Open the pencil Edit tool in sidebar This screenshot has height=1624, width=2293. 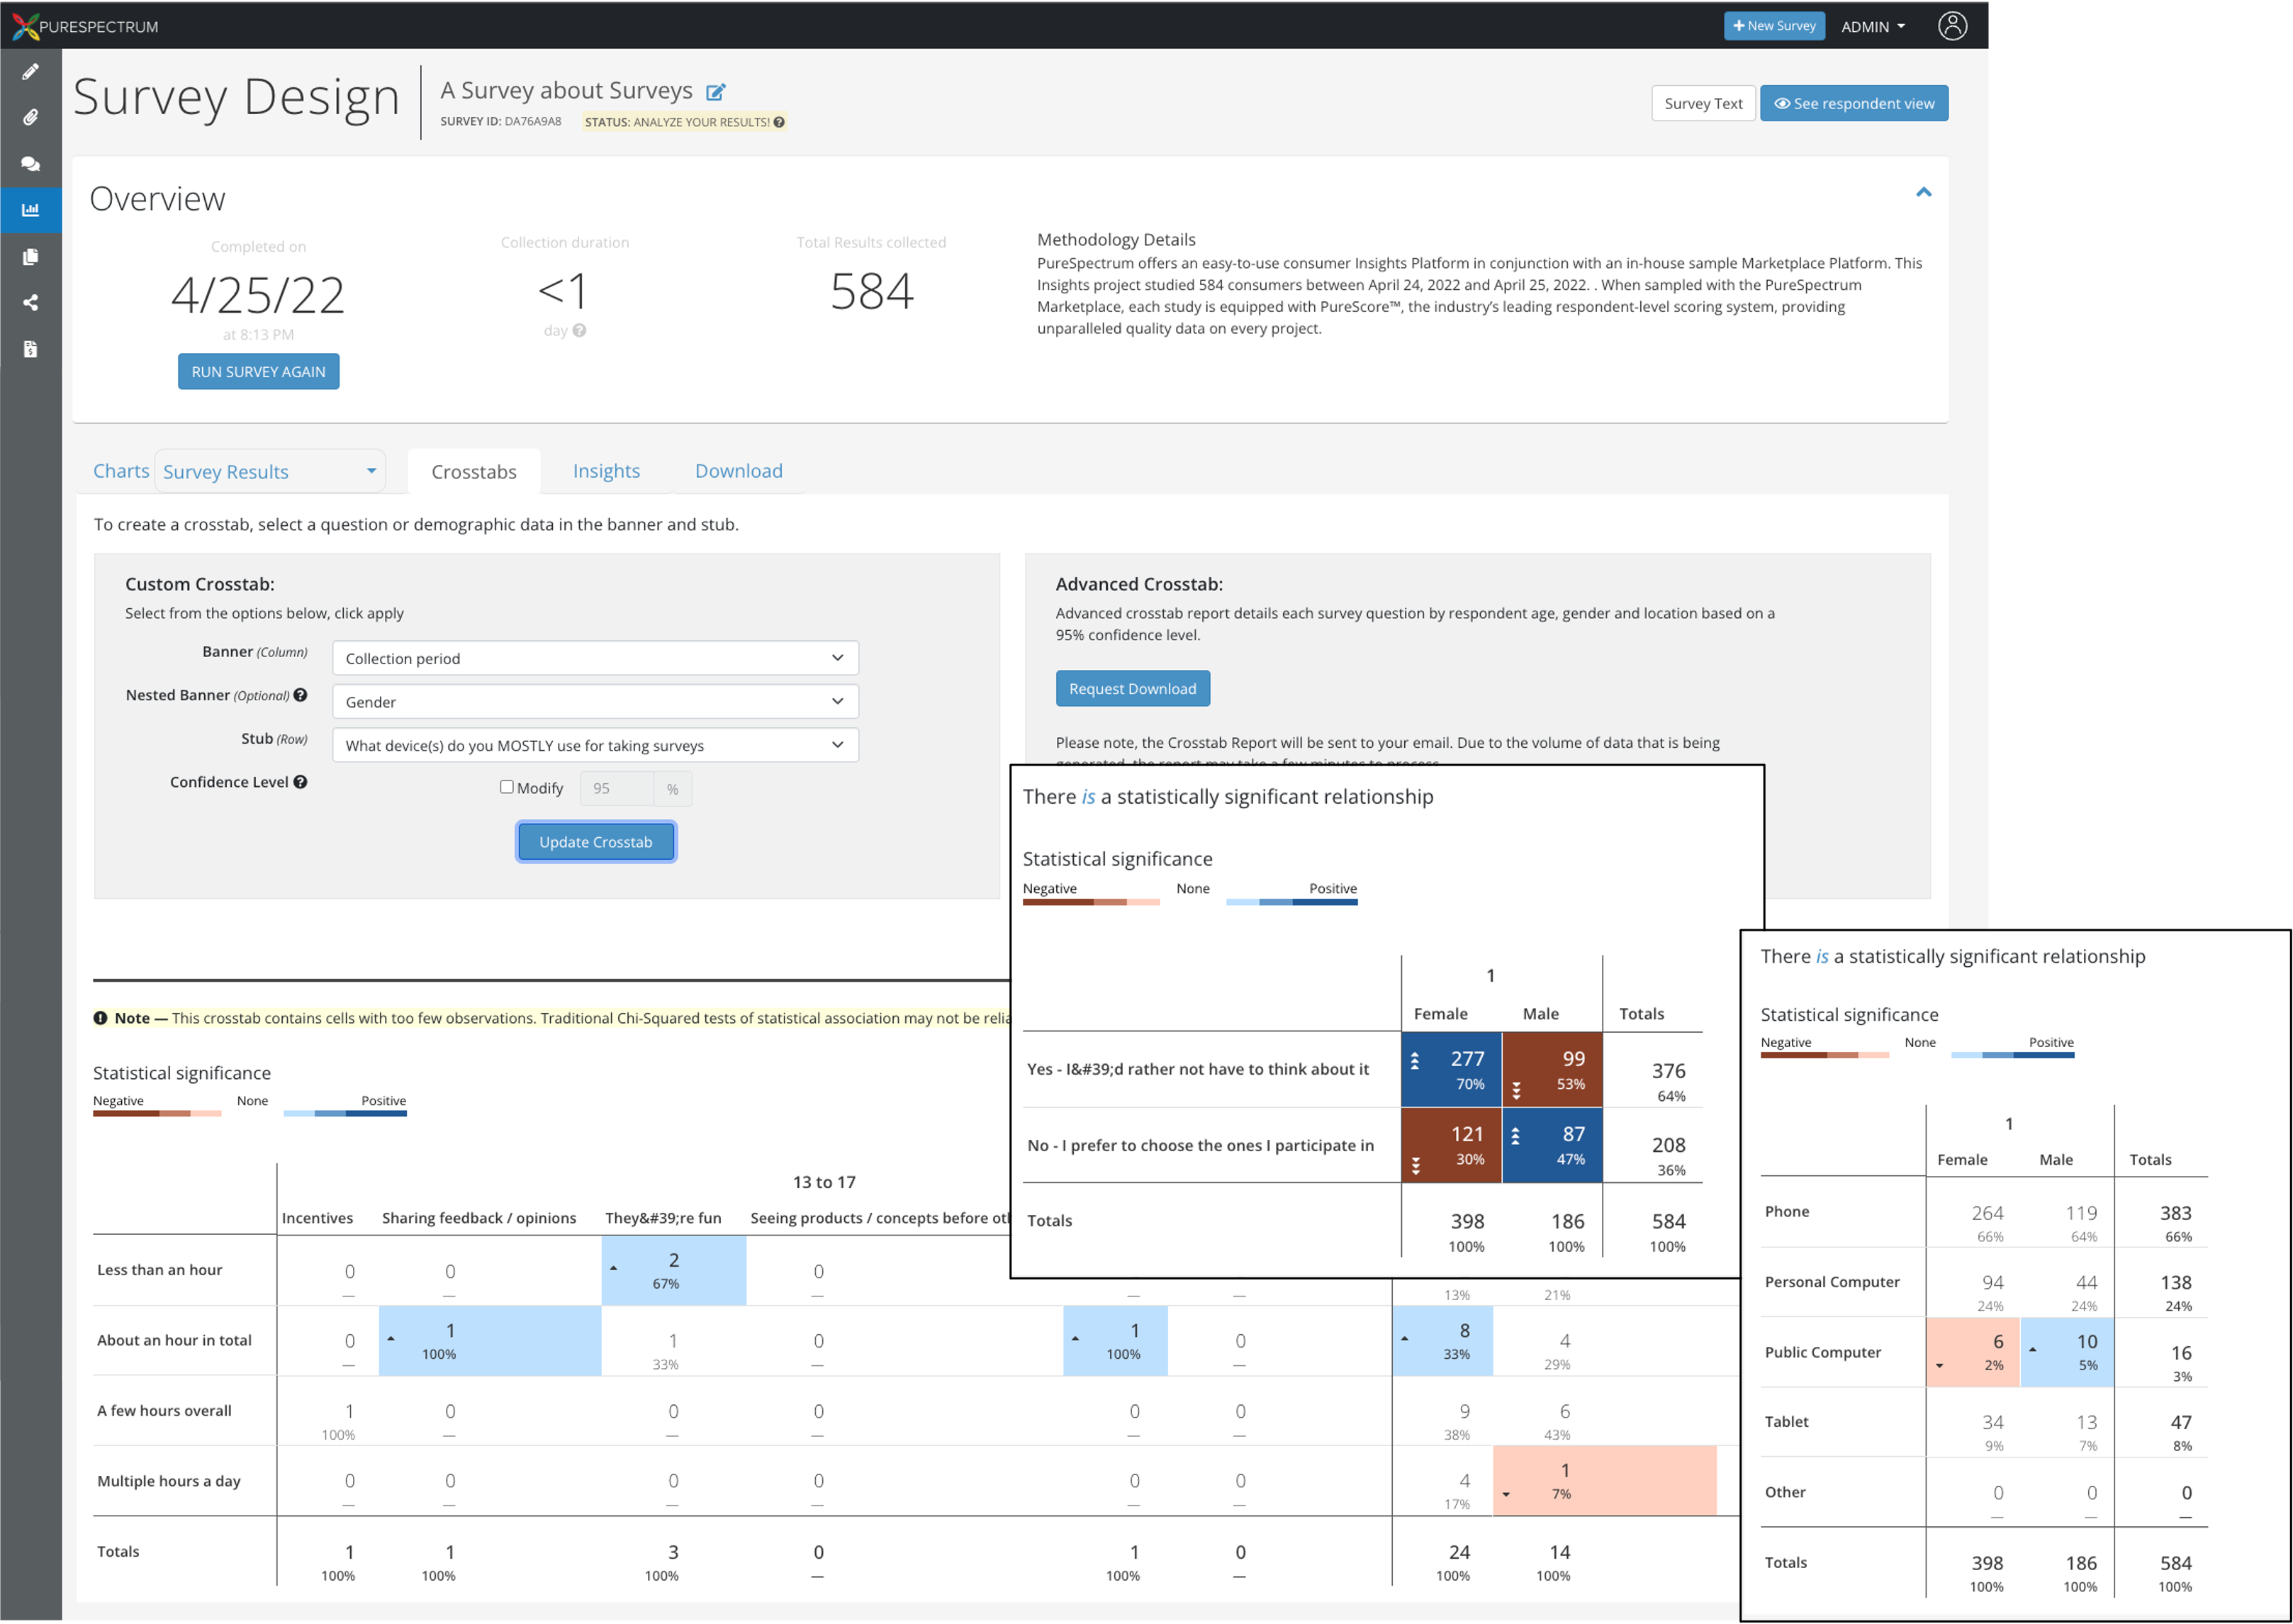[30, 71]
